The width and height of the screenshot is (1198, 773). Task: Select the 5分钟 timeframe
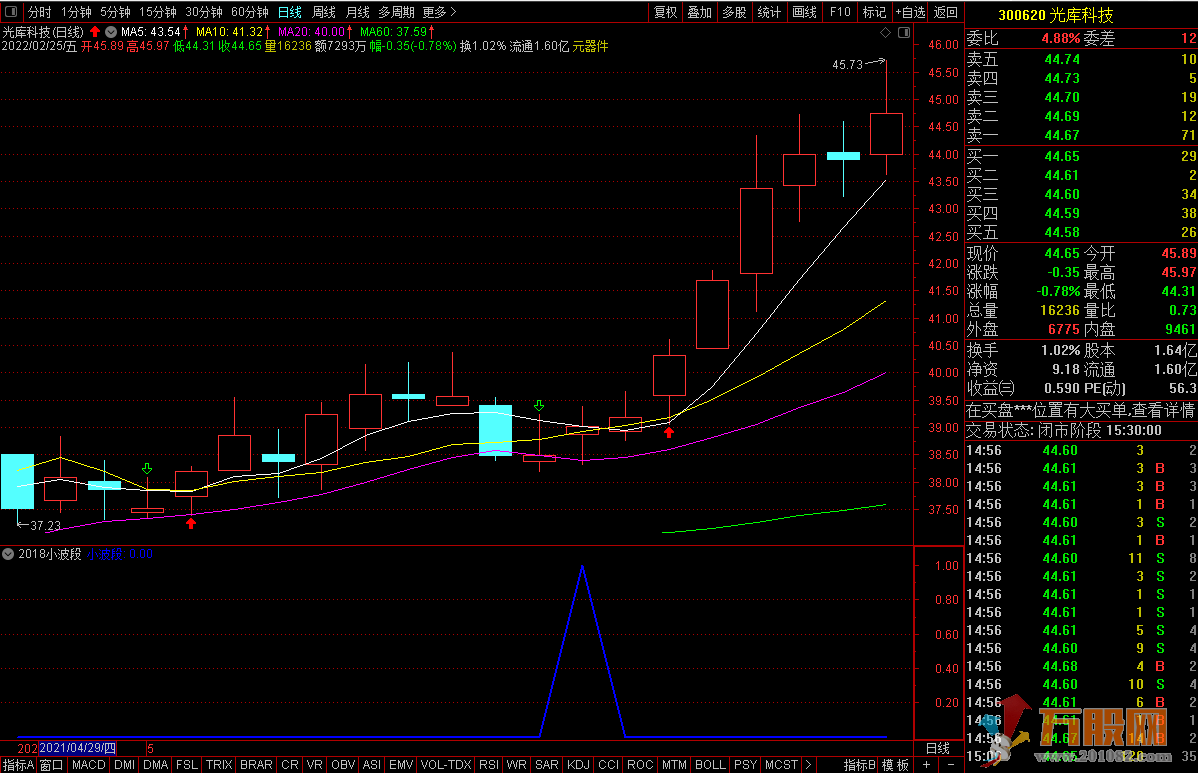[x=115, y=11]
